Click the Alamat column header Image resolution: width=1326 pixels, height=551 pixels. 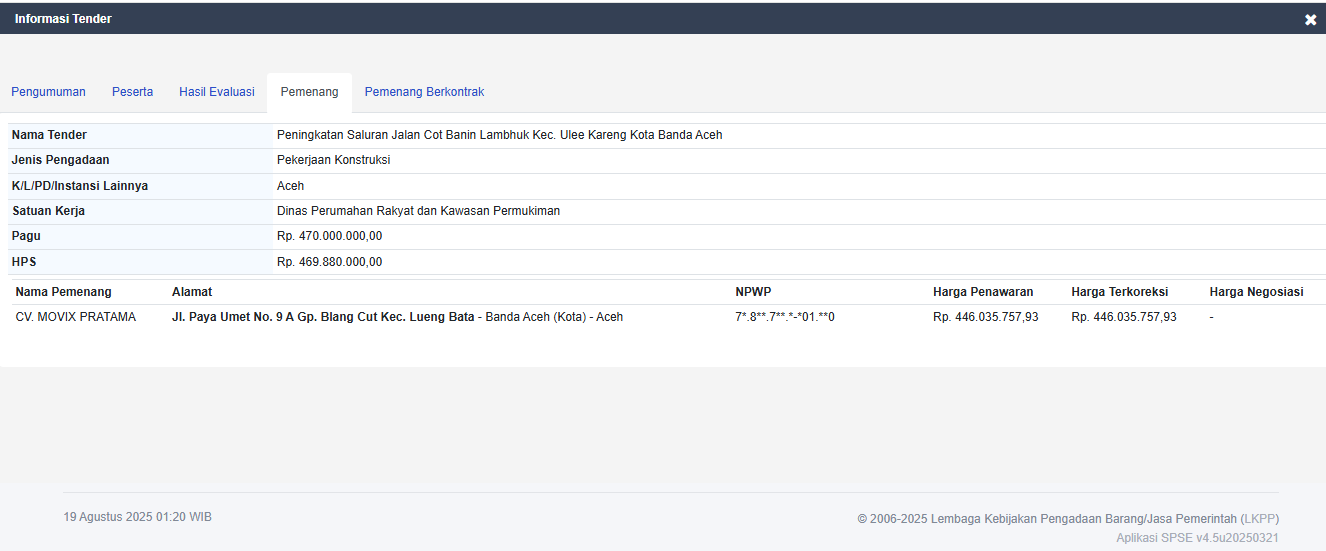click(x=192, y=292)
